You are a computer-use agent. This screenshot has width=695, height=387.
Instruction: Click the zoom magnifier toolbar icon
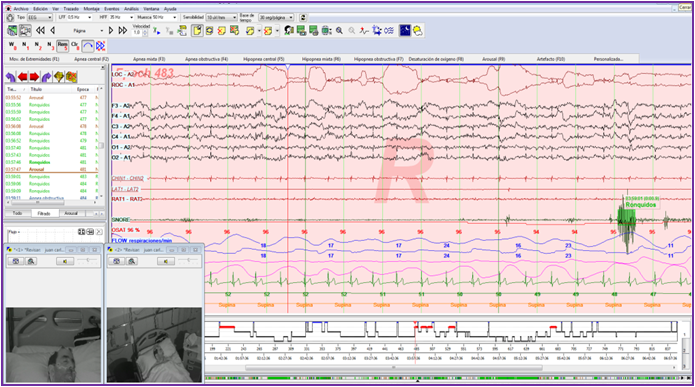point(339,30)
